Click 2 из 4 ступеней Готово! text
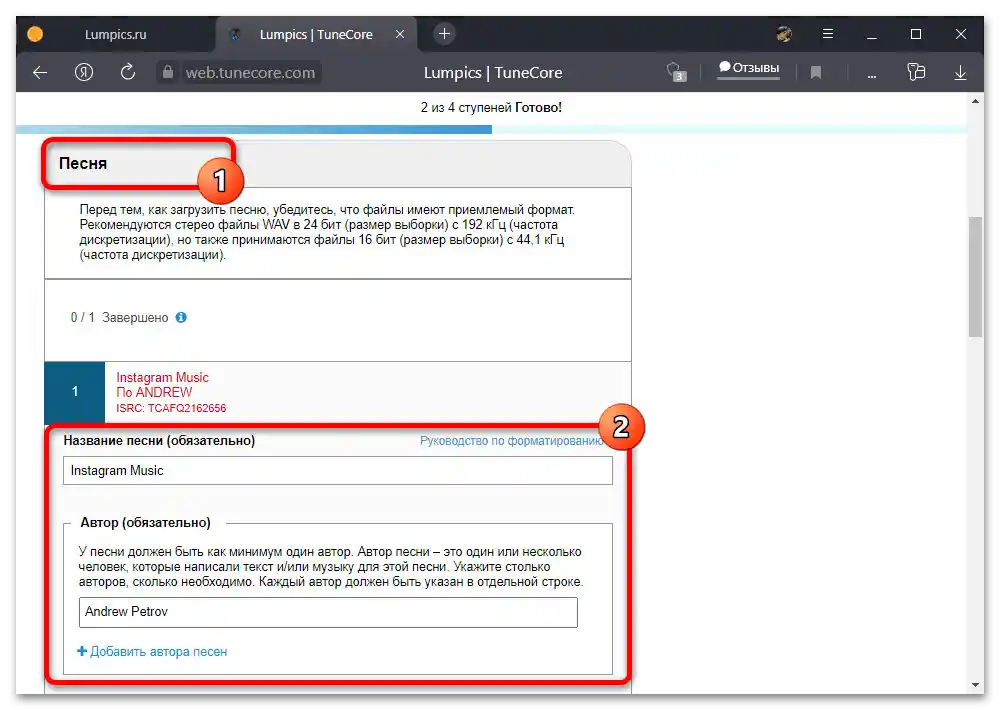The height and width of the screenshot is (710, 1000). click(x=491, y=107)
